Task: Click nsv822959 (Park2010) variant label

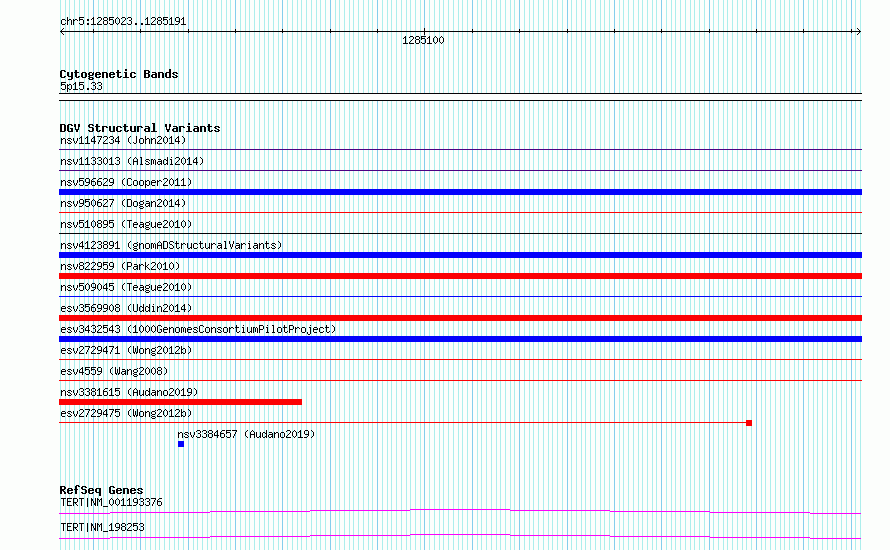Action: [120, 266]
